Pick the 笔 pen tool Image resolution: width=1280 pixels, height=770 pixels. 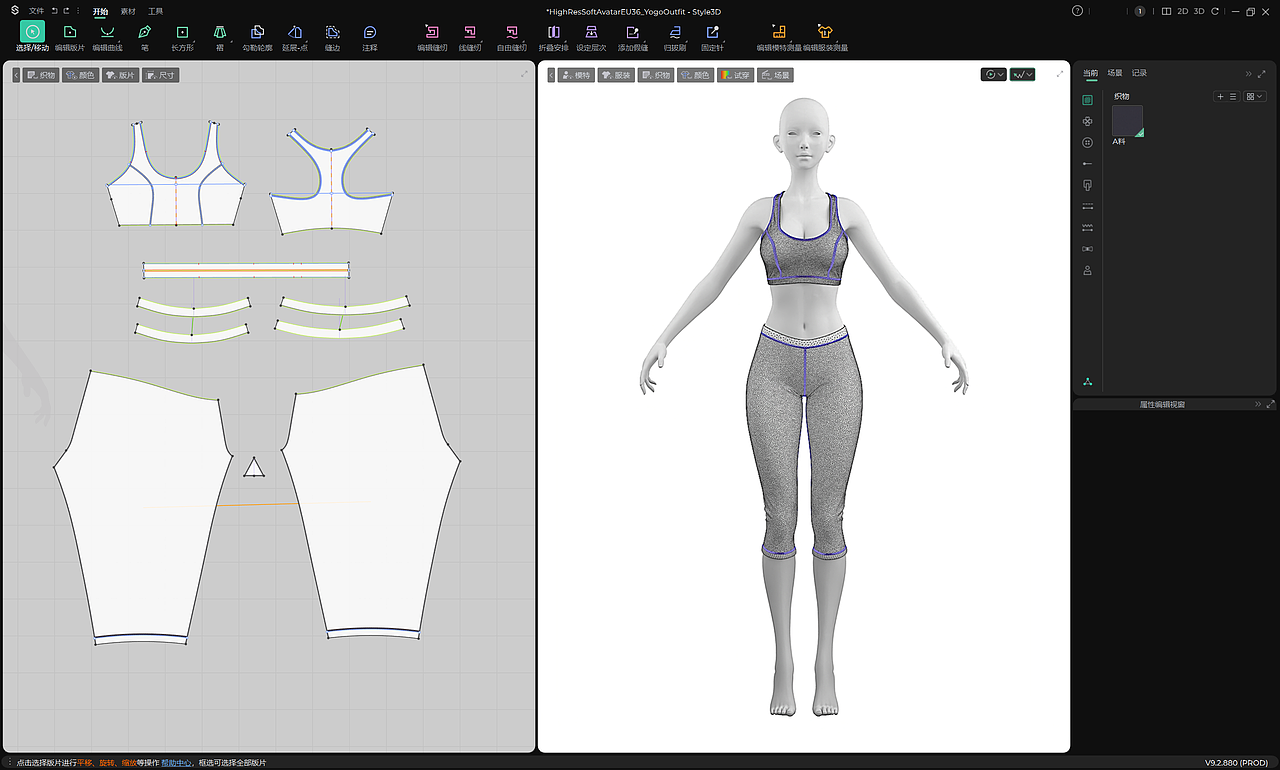tap(145, 37)
